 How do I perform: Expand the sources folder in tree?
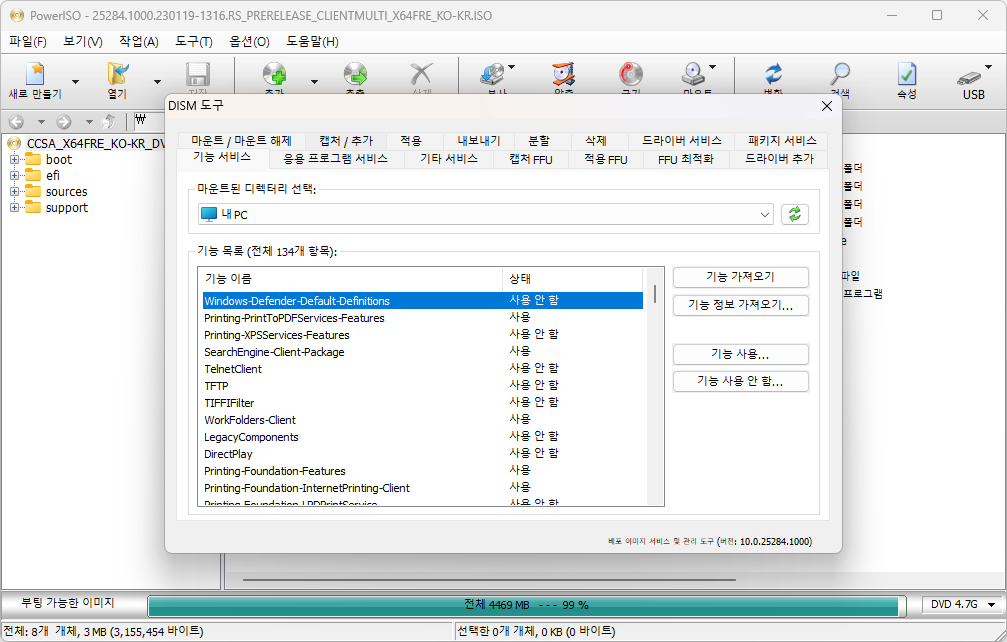point(14,191)
